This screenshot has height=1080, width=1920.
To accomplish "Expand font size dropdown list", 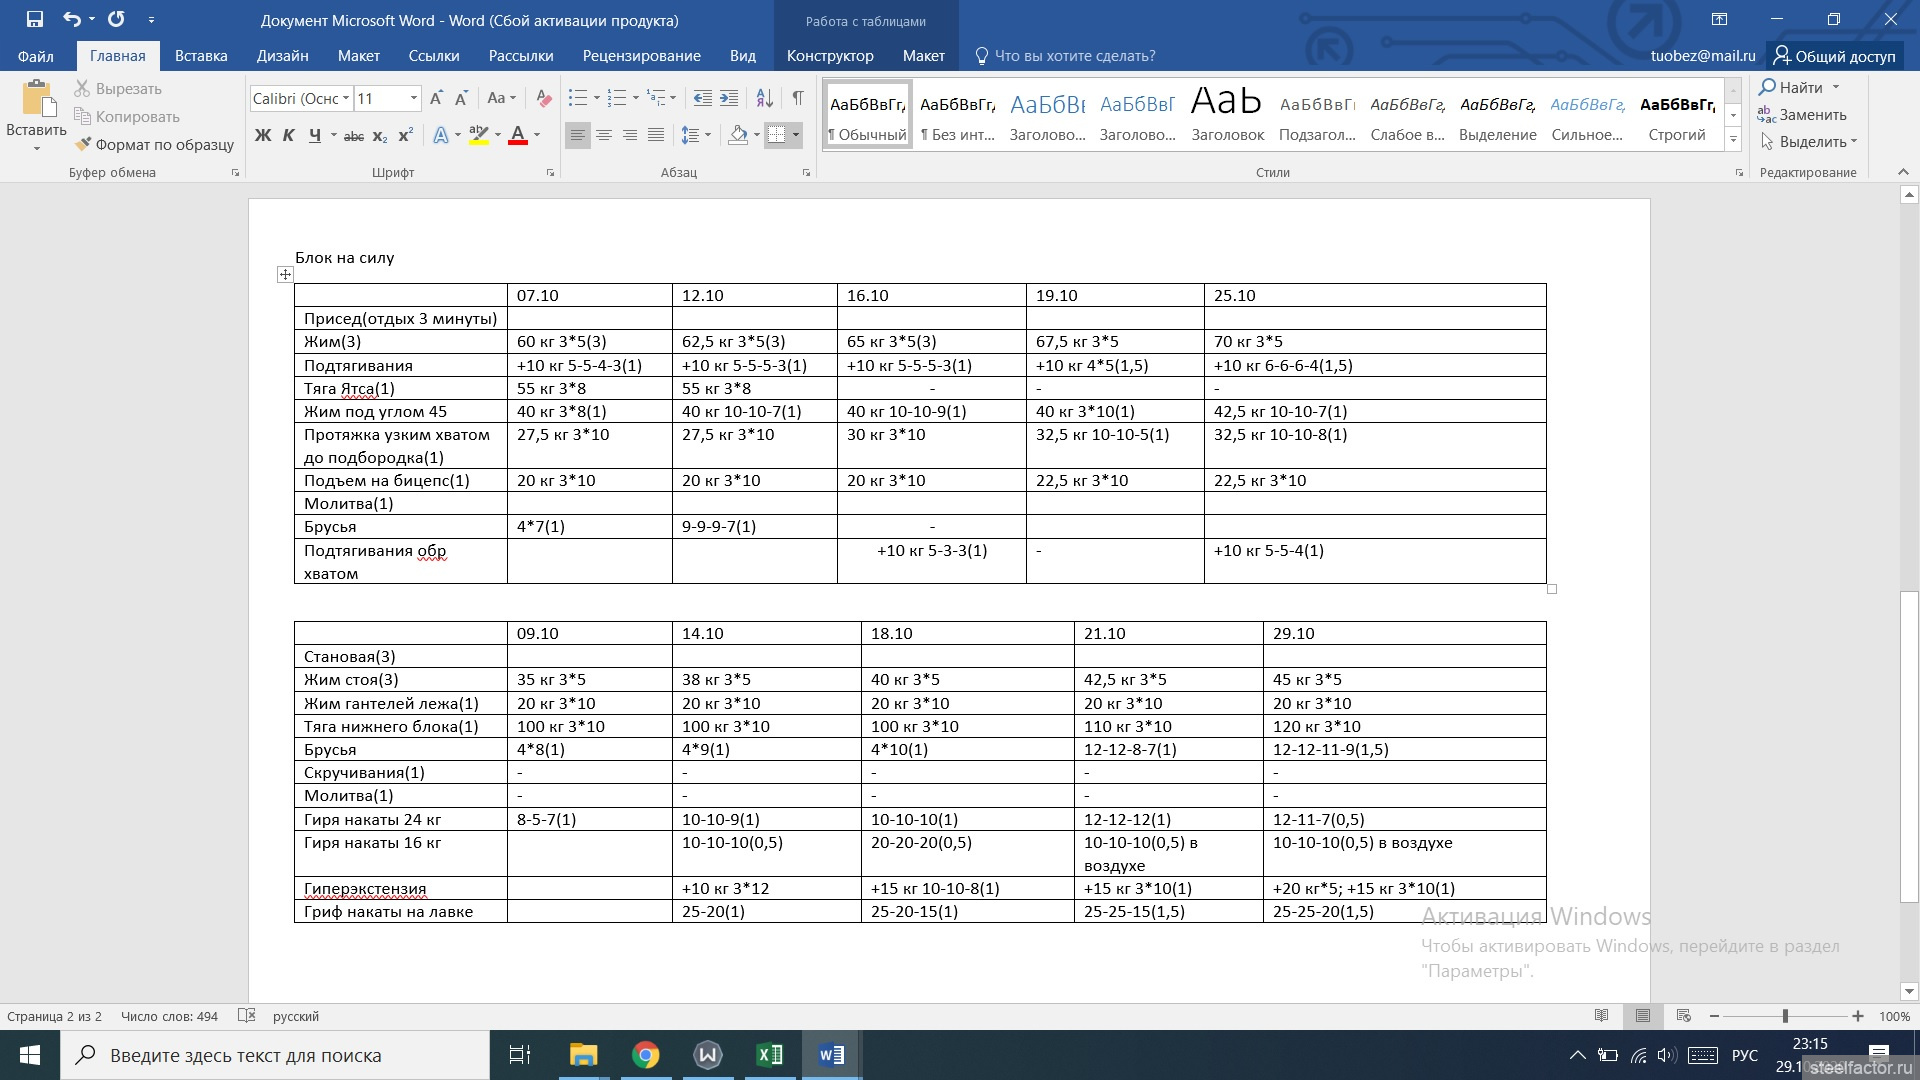I will [x=413, y=98].
